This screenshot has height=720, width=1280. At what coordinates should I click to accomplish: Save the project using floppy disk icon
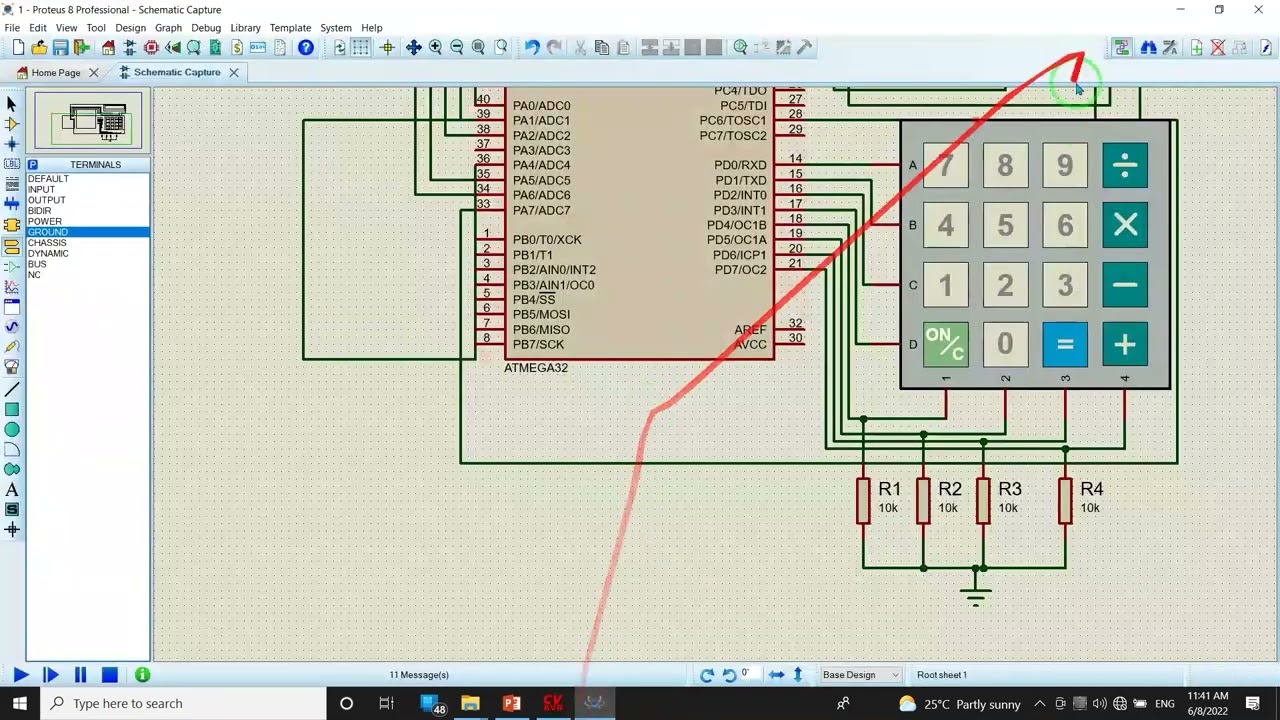point(60,47)
